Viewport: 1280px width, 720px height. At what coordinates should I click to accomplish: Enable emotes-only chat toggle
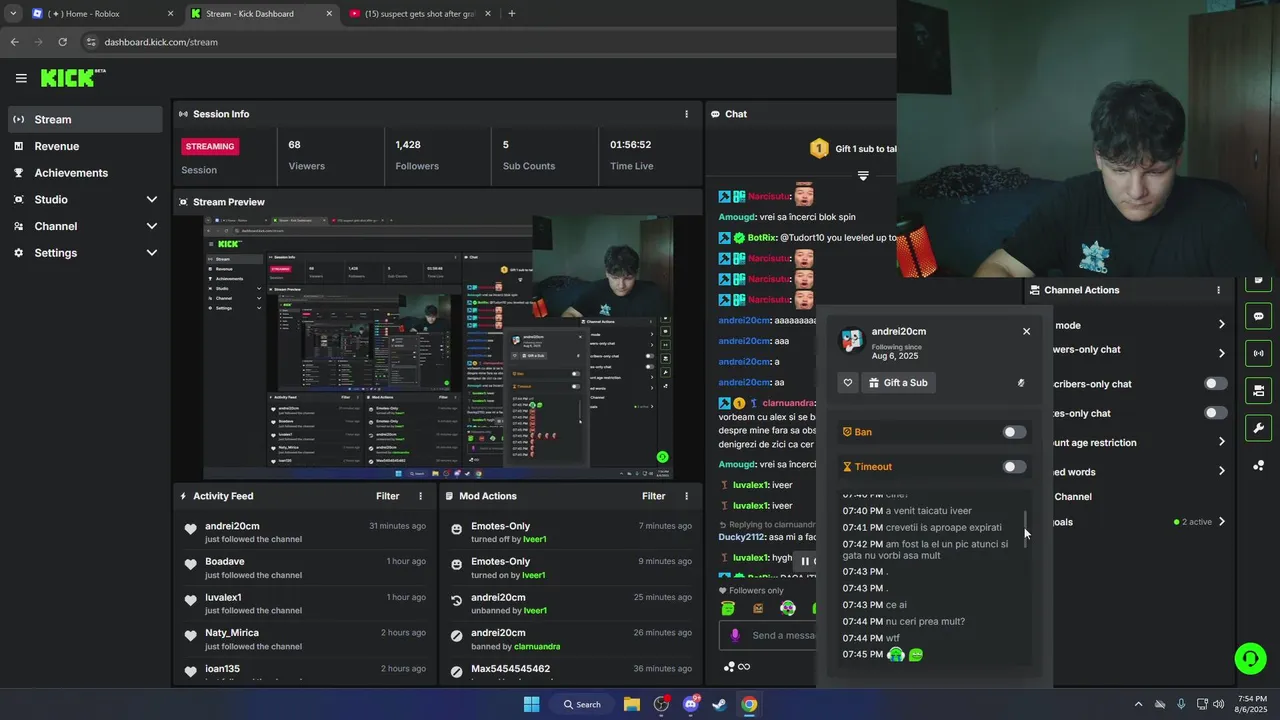(1215, 413)
